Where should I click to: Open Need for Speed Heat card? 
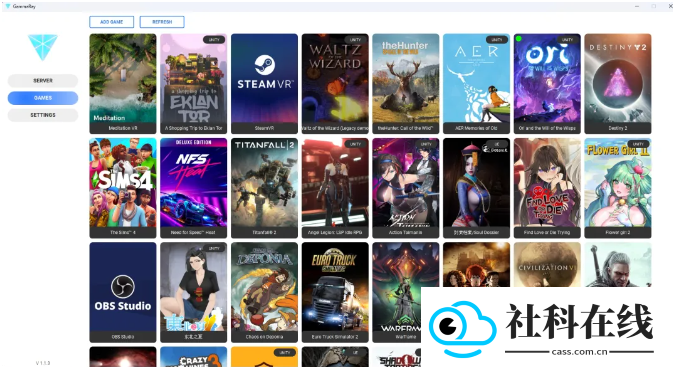tap(194, 188)
